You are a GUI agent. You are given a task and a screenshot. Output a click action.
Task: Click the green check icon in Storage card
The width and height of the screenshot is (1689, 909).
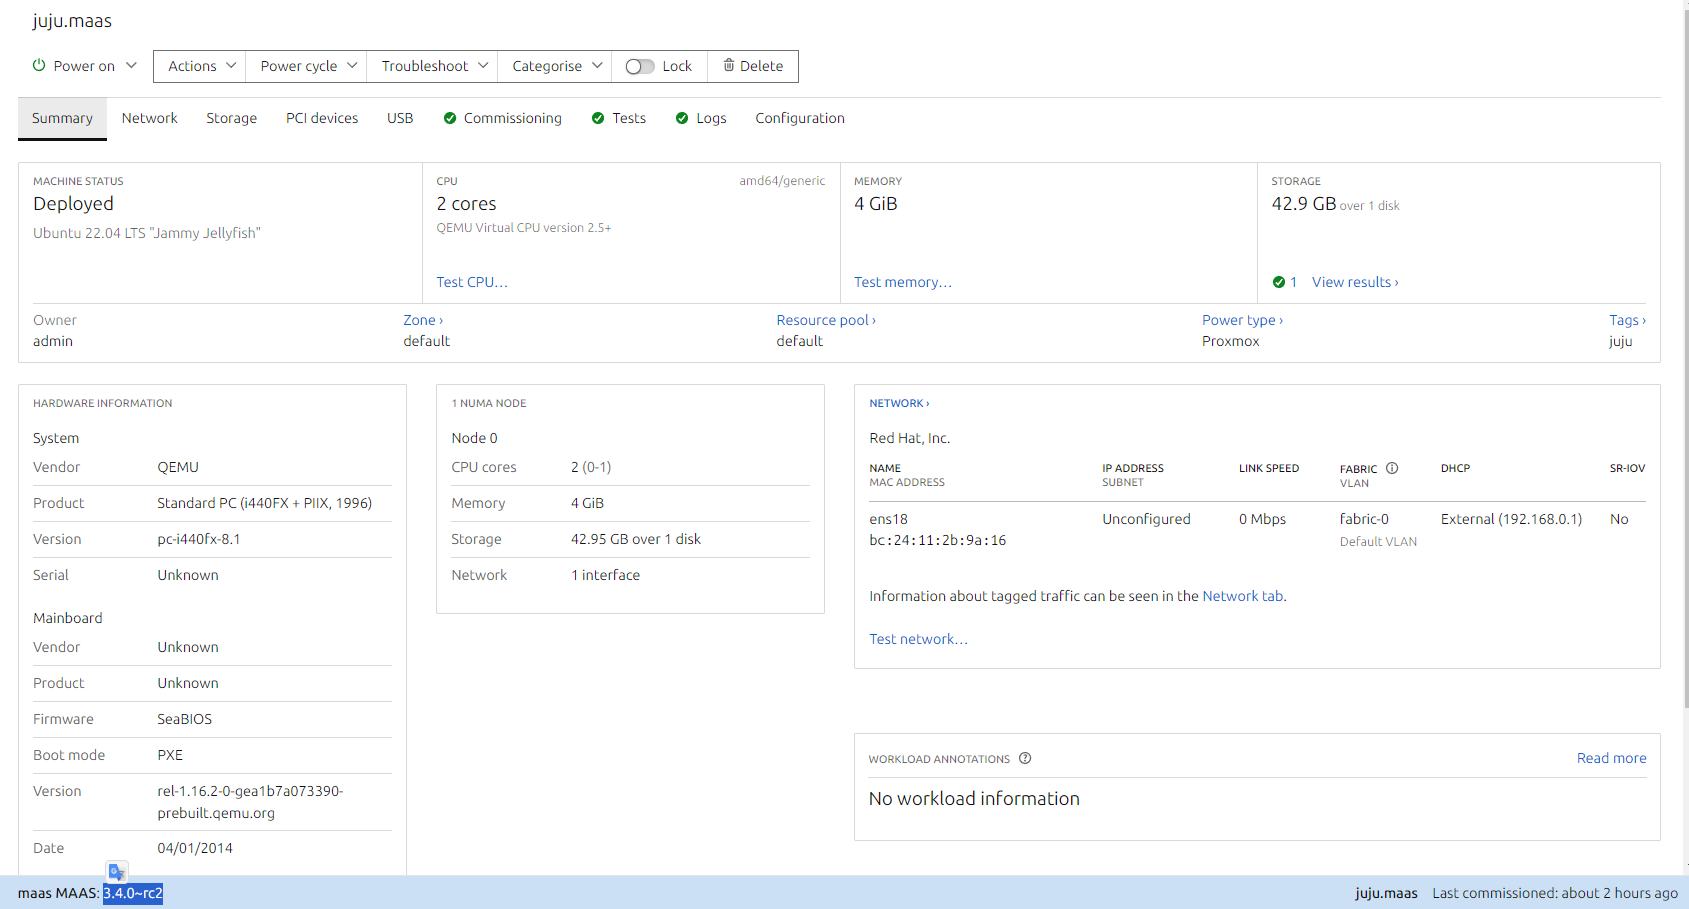(1279, 282)
